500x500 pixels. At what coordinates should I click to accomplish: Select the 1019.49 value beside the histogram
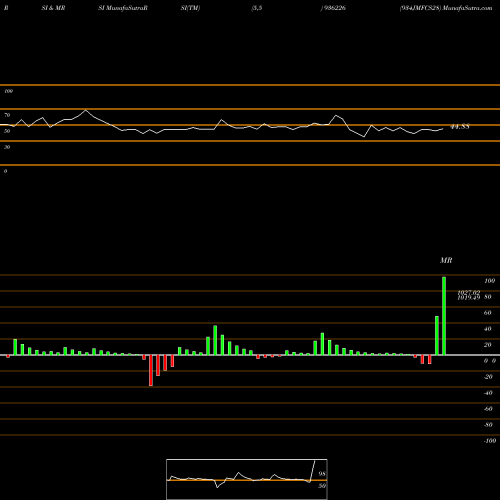coord(468,297)
